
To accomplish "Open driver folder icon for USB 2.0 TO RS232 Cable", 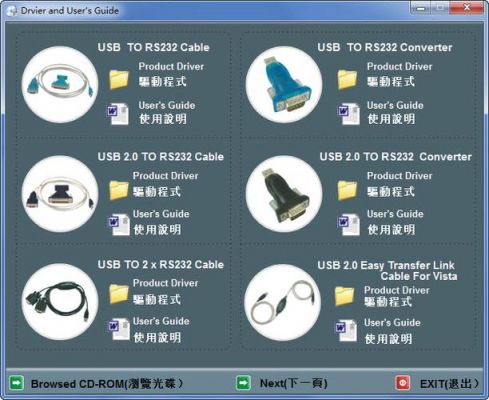I will (x=119, y=190).
